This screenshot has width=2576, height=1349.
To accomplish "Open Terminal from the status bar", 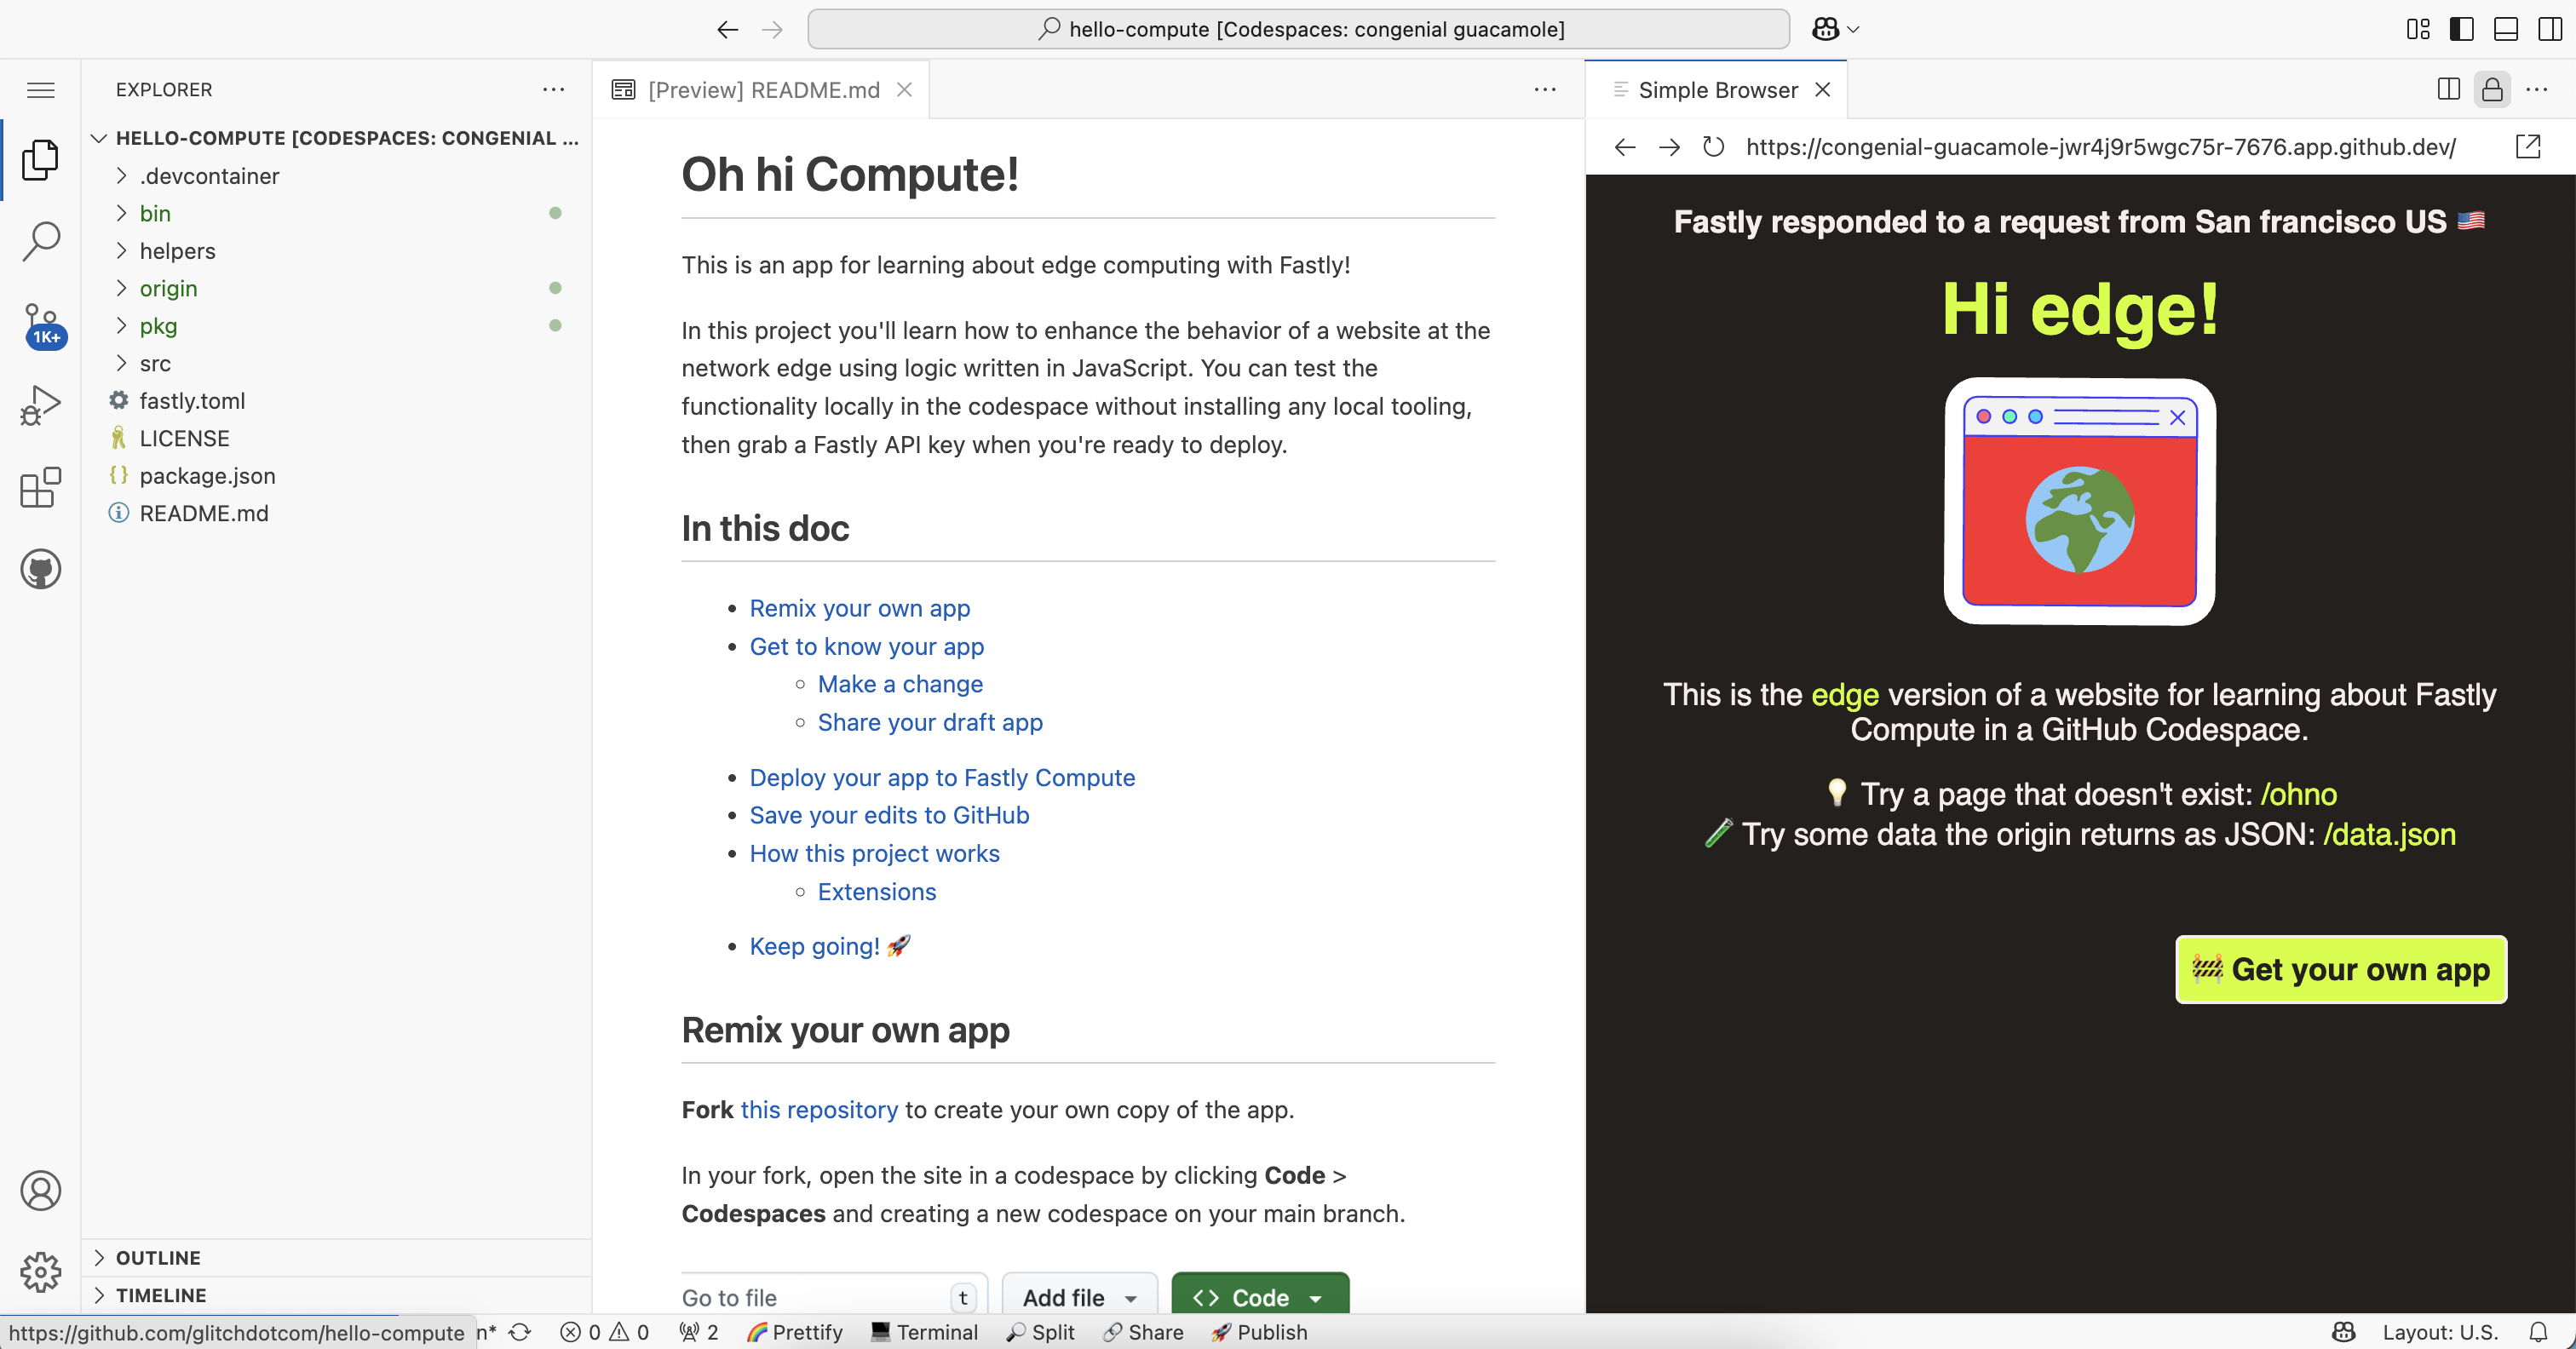I will click(924, 1332).
